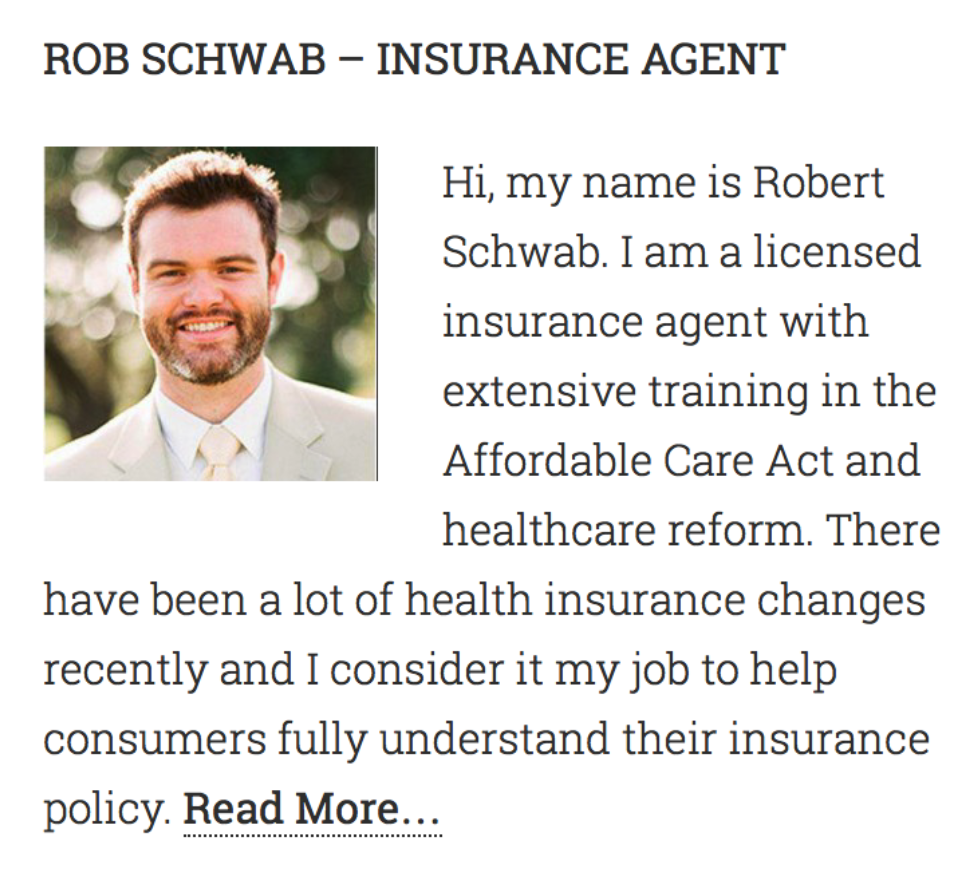968x874 pixels.
Task: Click the "health insurance changes" phrase
Action: (x=665, y=601)
